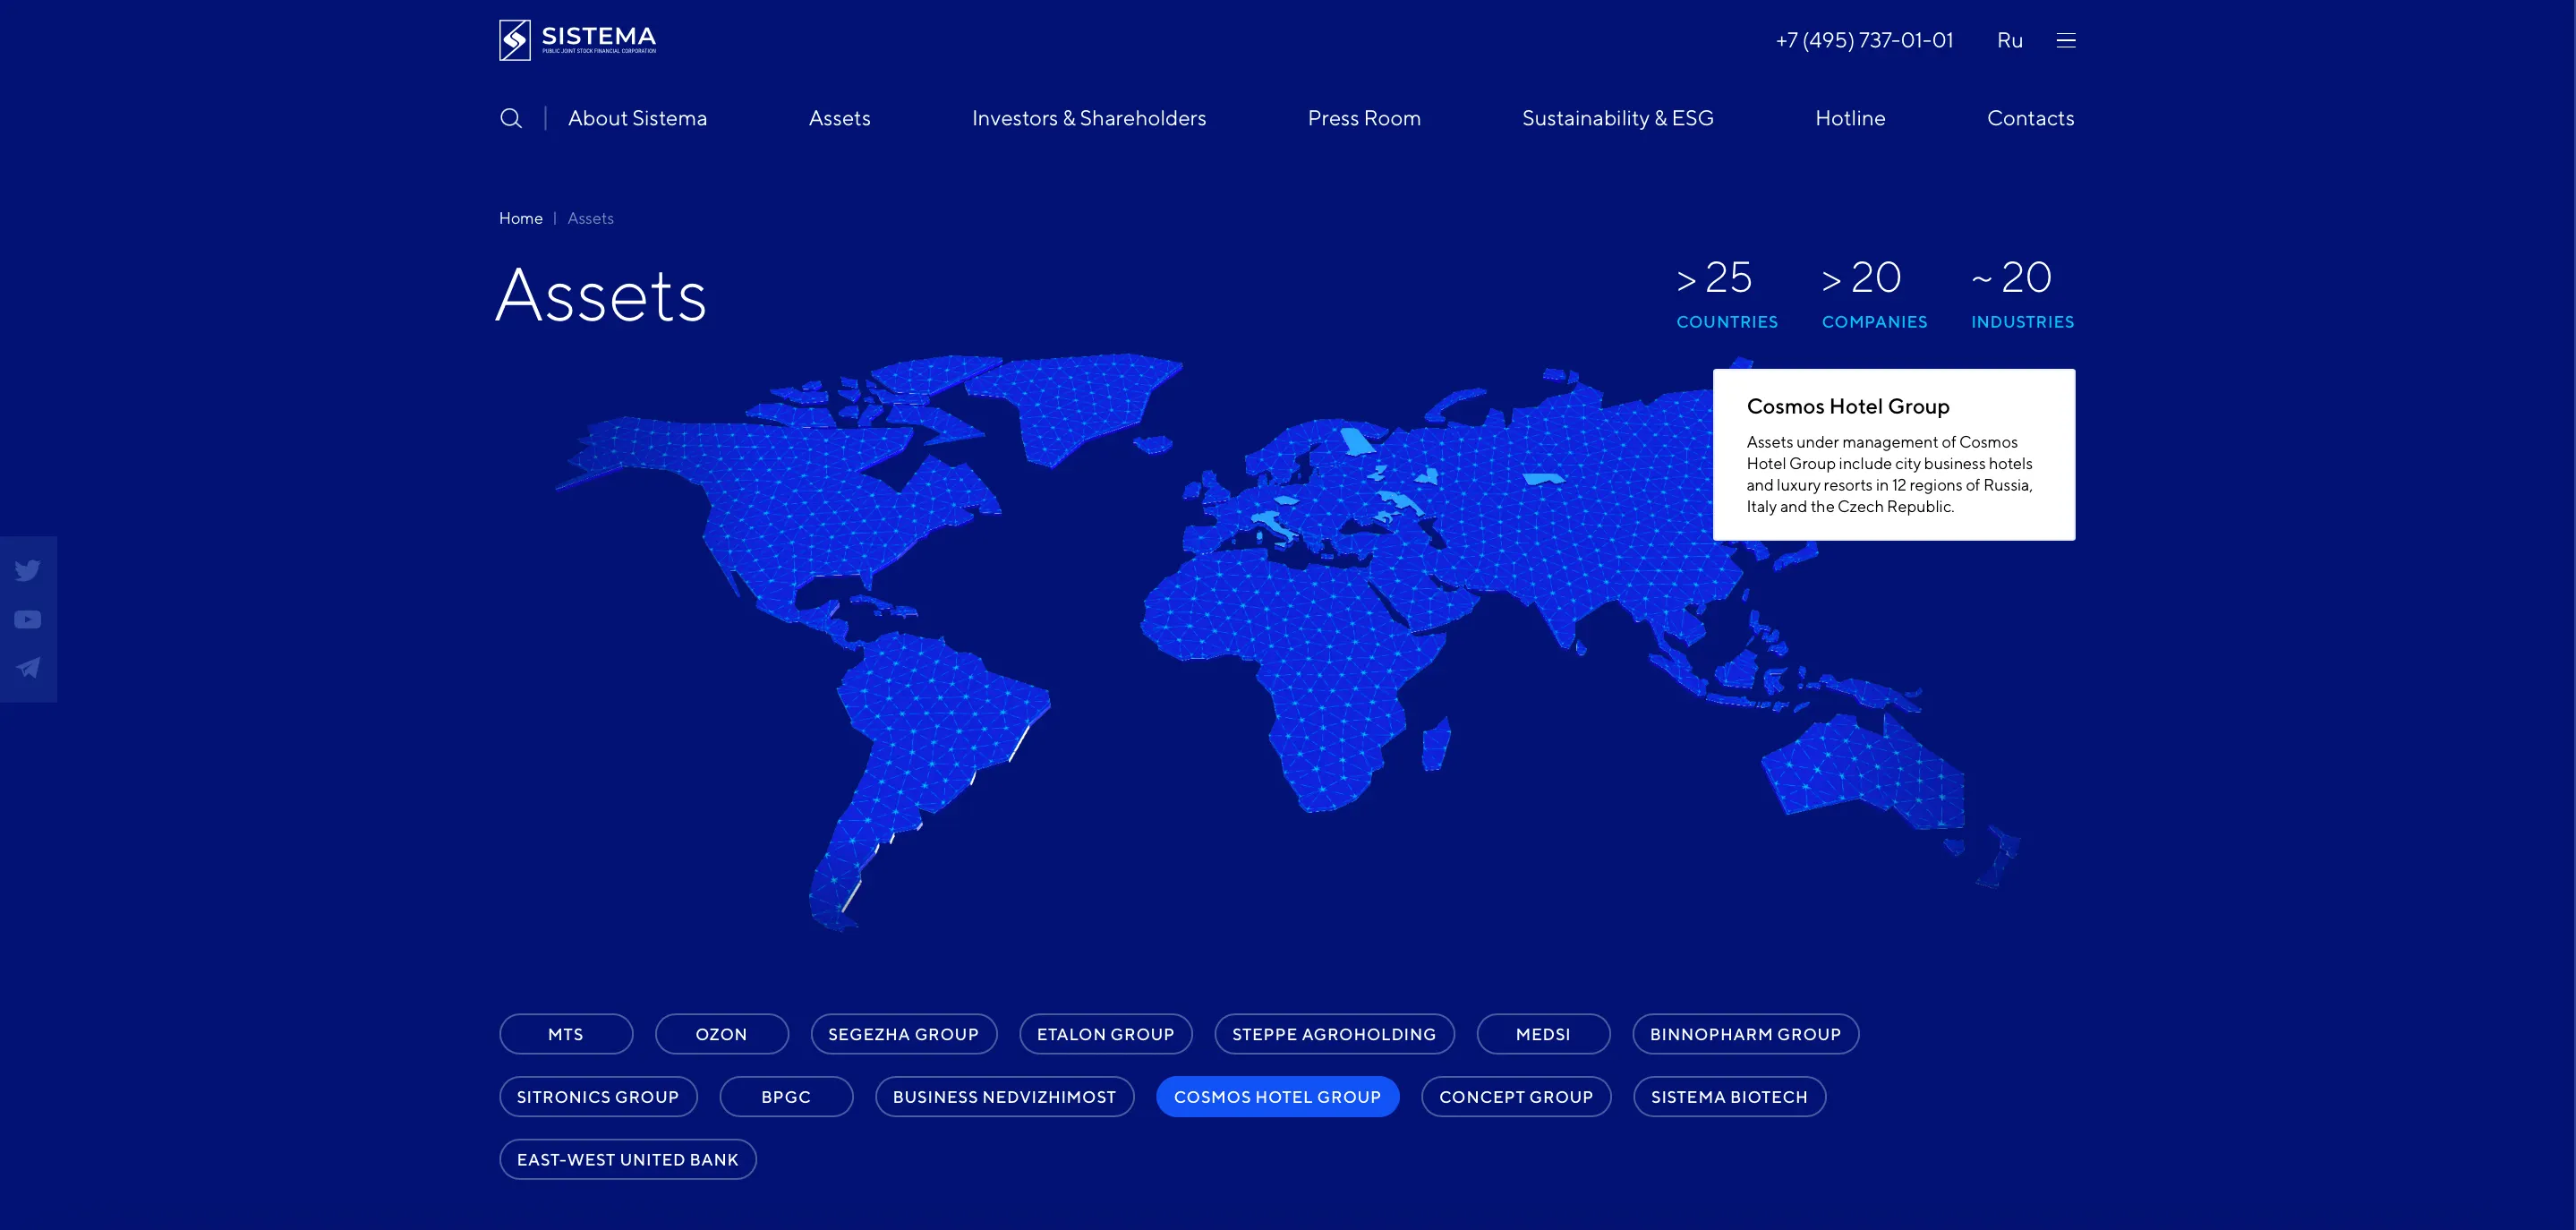
Task: Open the Telegram social link
Action: pyautogui.click(x=28, y=667)
